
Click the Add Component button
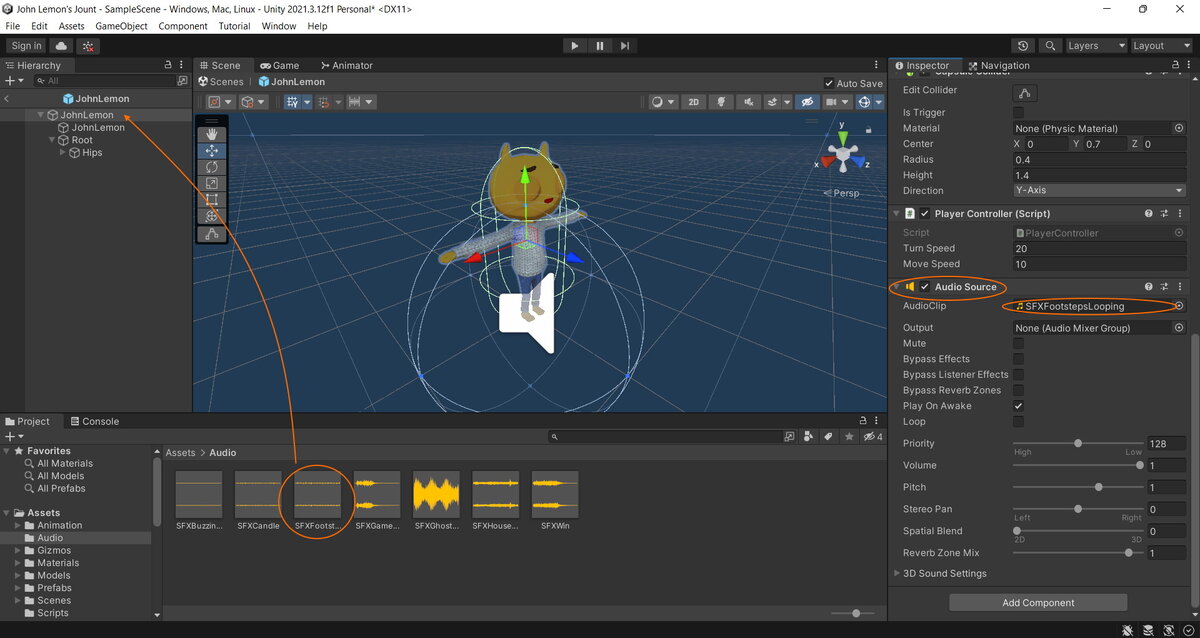pos(1038,603)
